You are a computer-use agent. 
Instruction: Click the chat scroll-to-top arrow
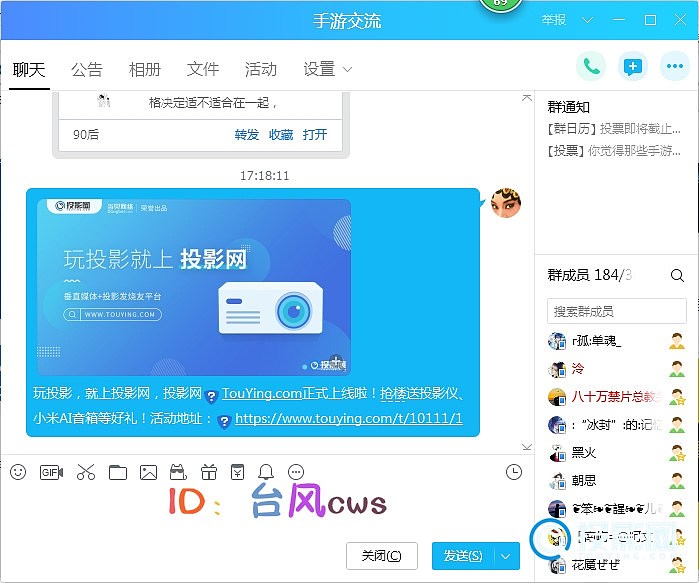(527, 98)
